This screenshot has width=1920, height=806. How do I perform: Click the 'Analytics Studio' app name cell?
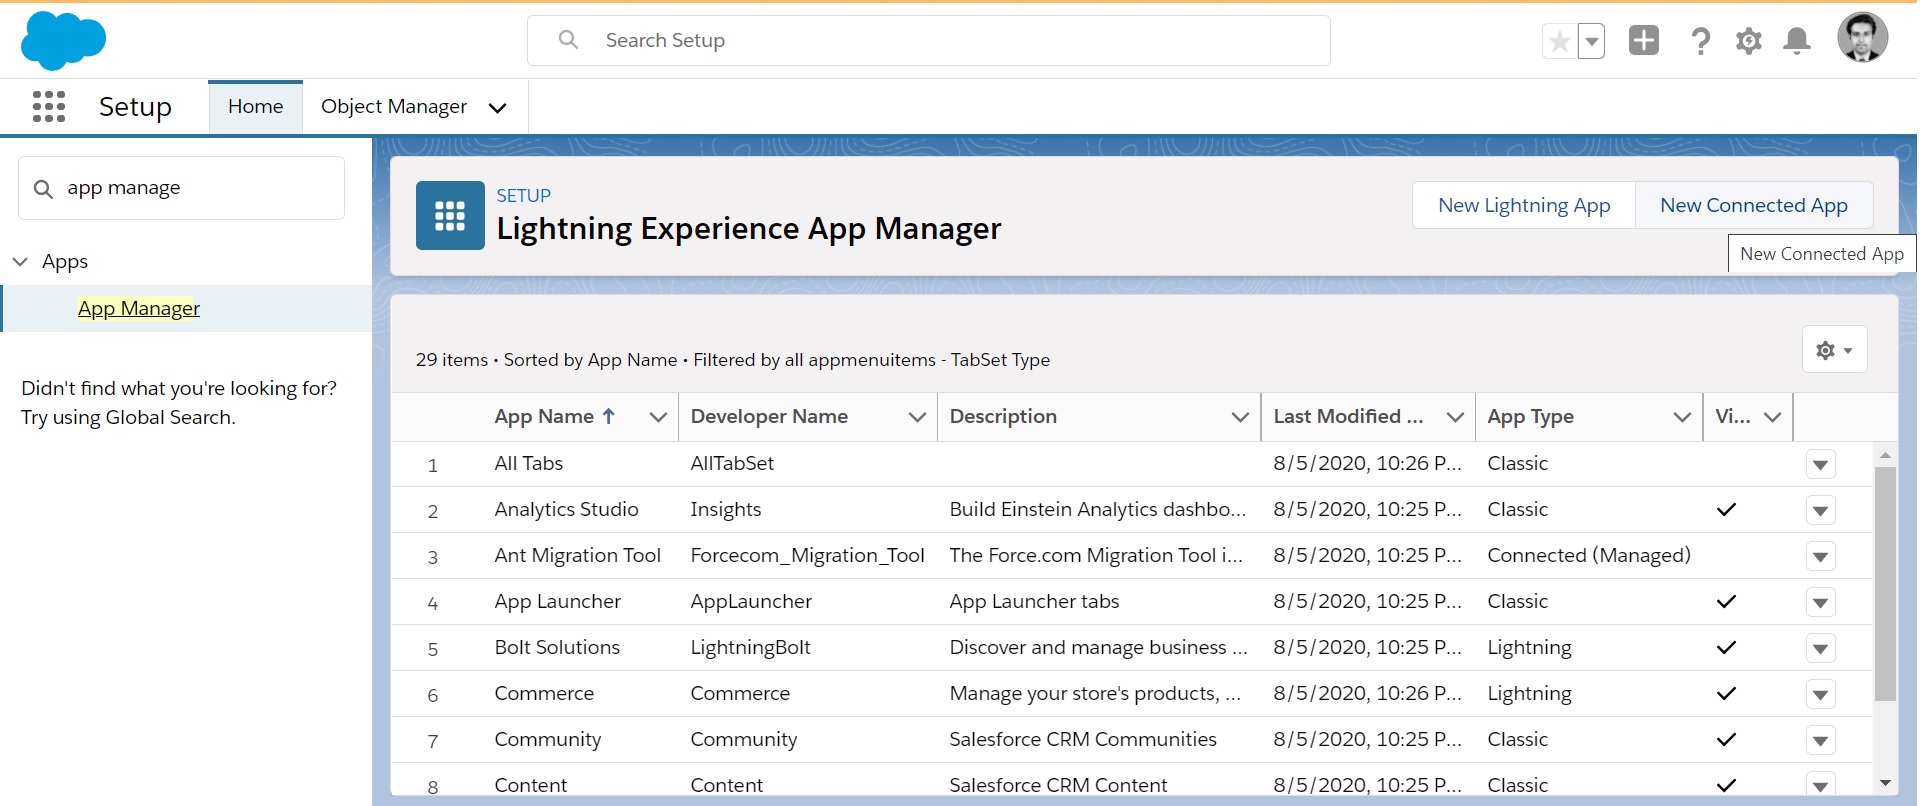[566, 510]
